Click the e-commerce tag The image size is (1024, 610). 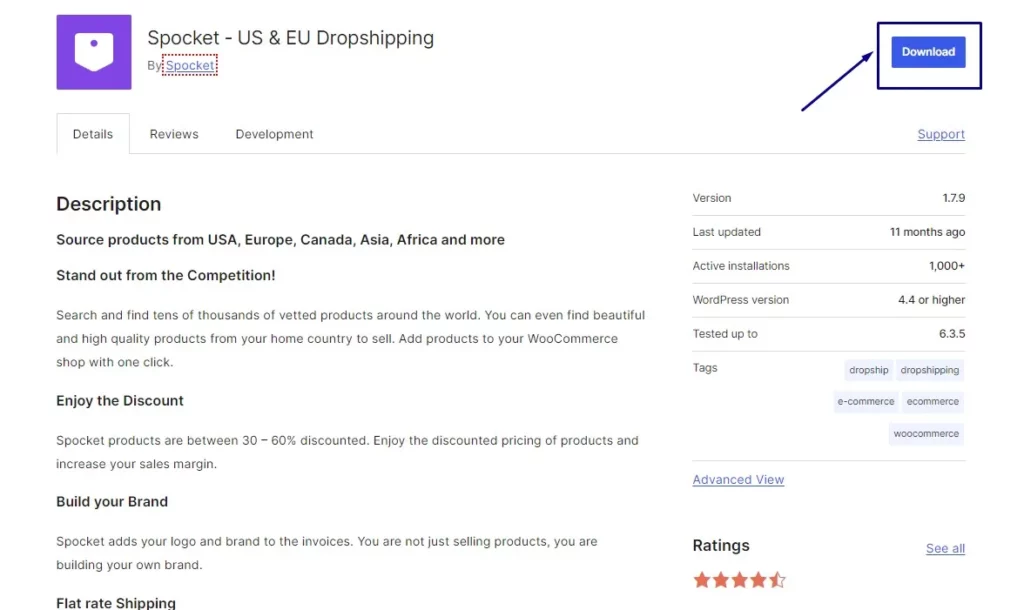[x=866, y=402]
